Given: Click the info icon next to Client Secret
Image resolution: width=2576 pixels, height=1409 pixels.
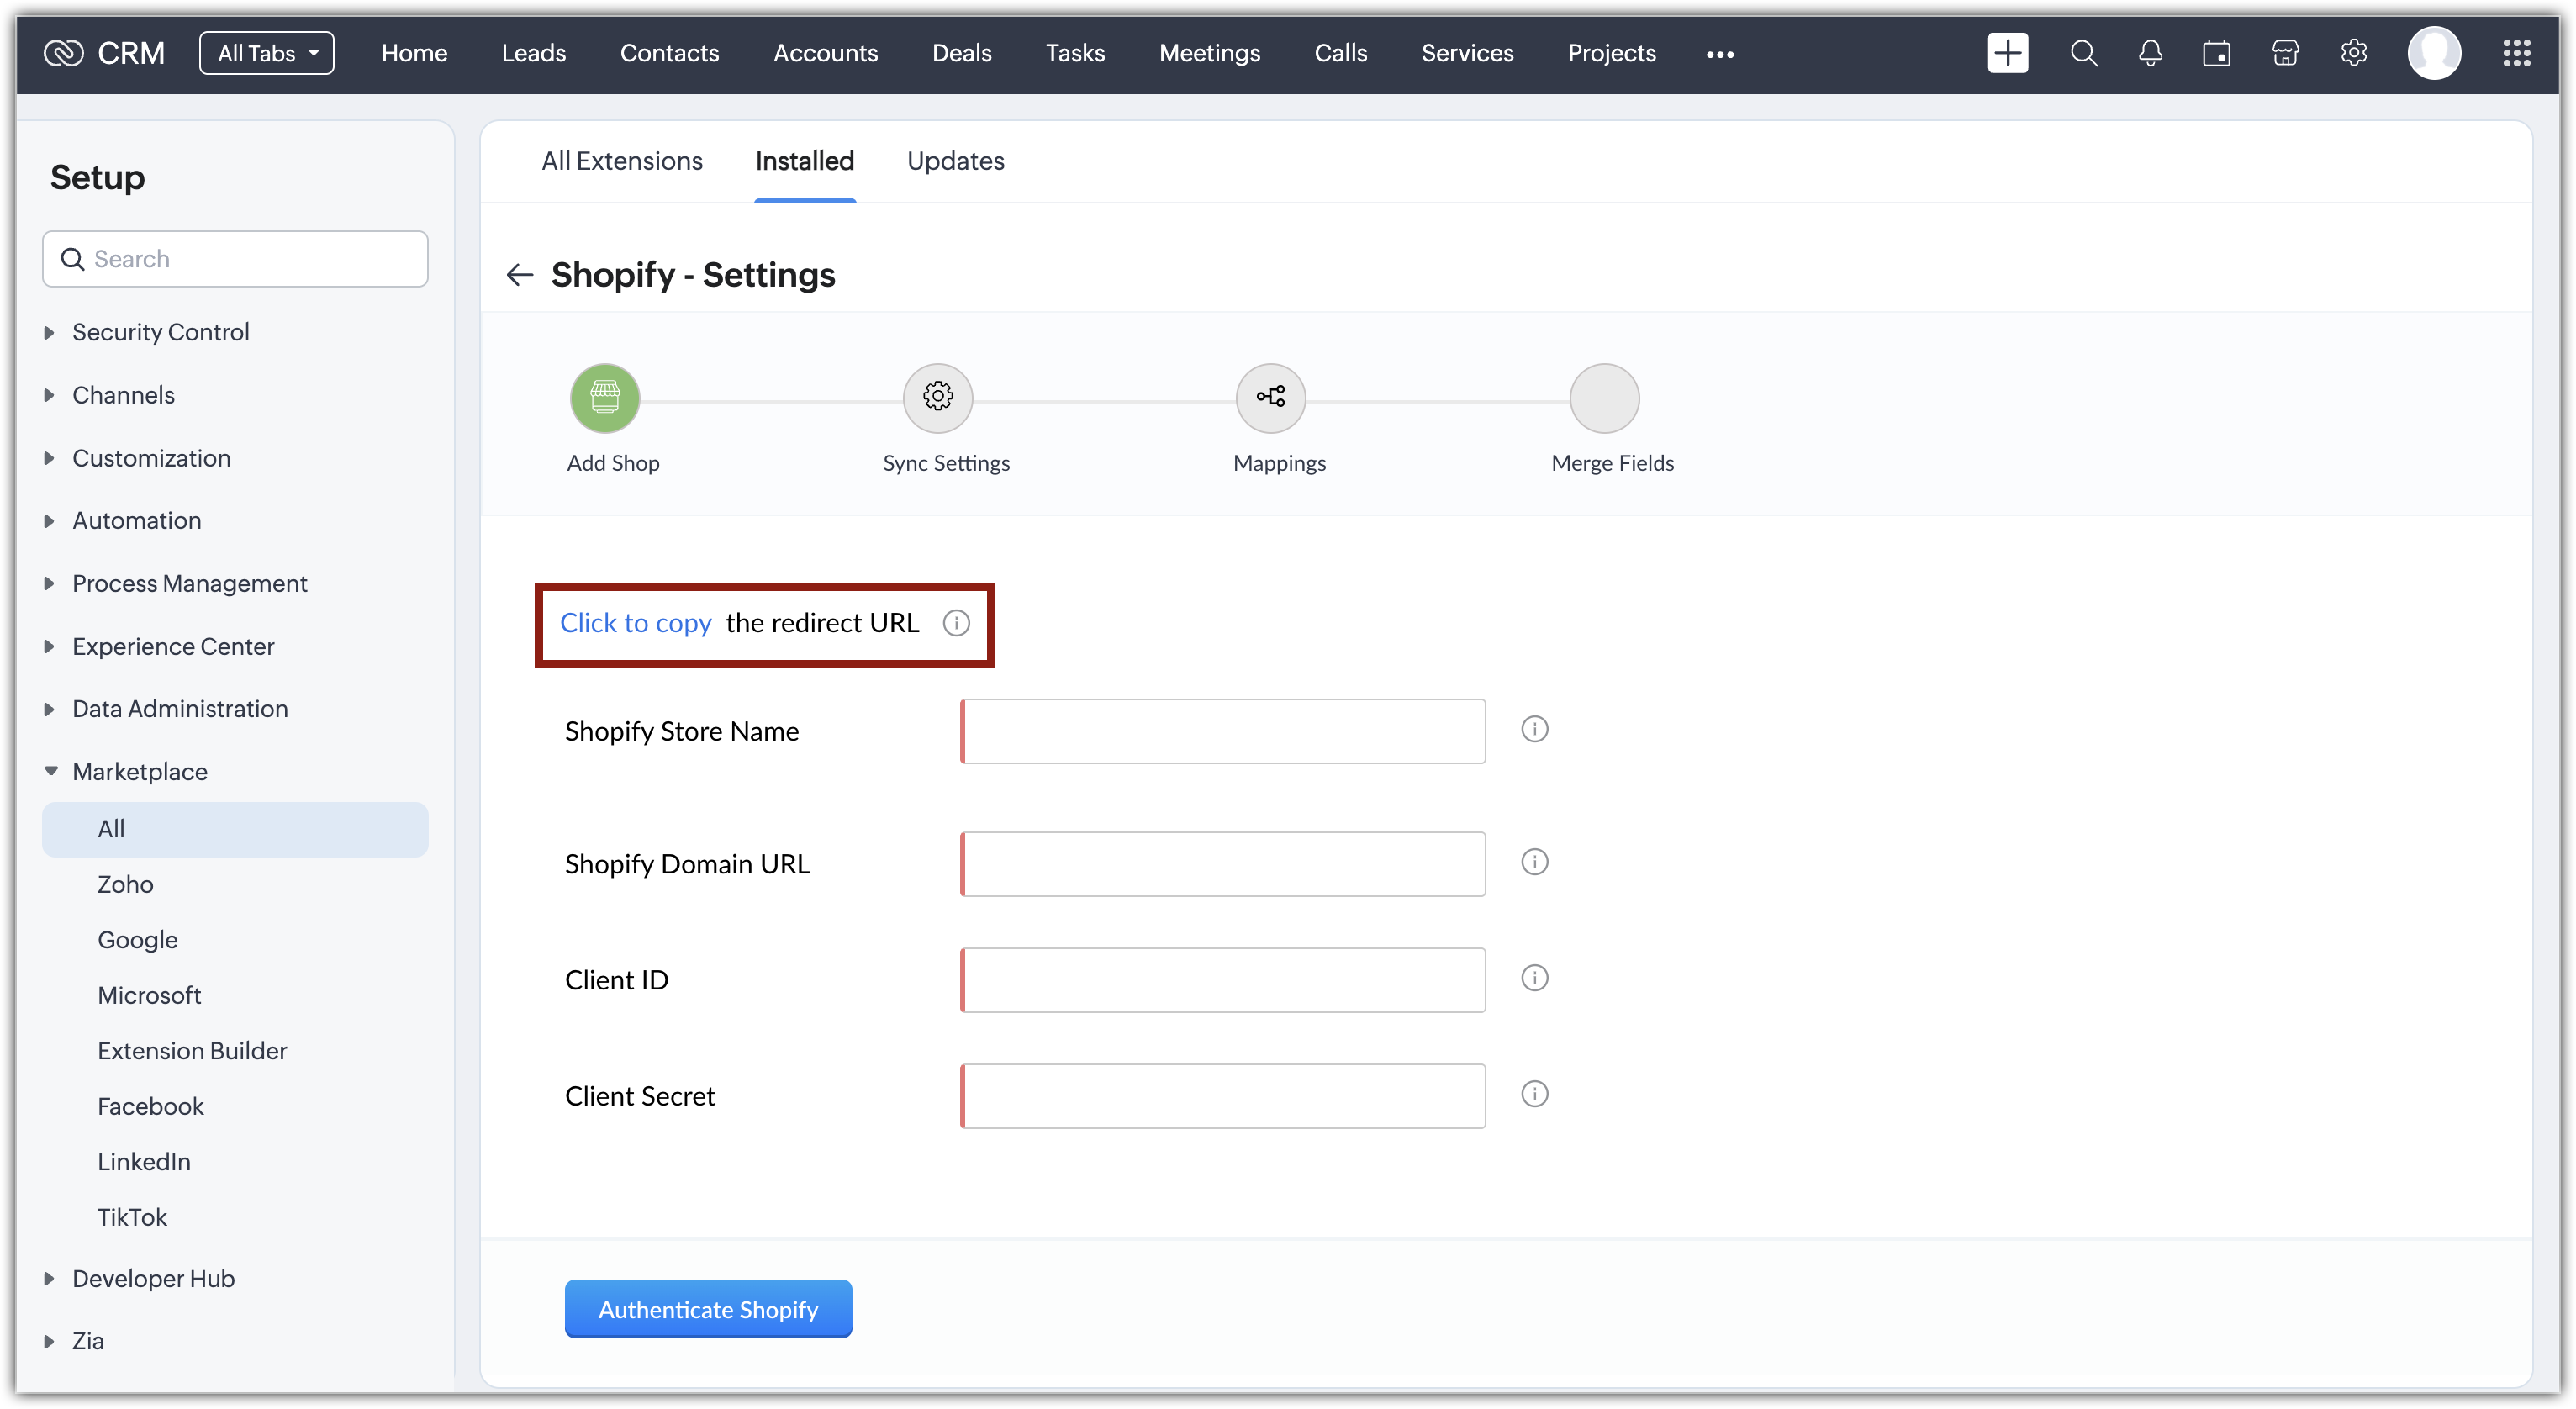Looking at the screenshot, I should click(1534, 1094).
